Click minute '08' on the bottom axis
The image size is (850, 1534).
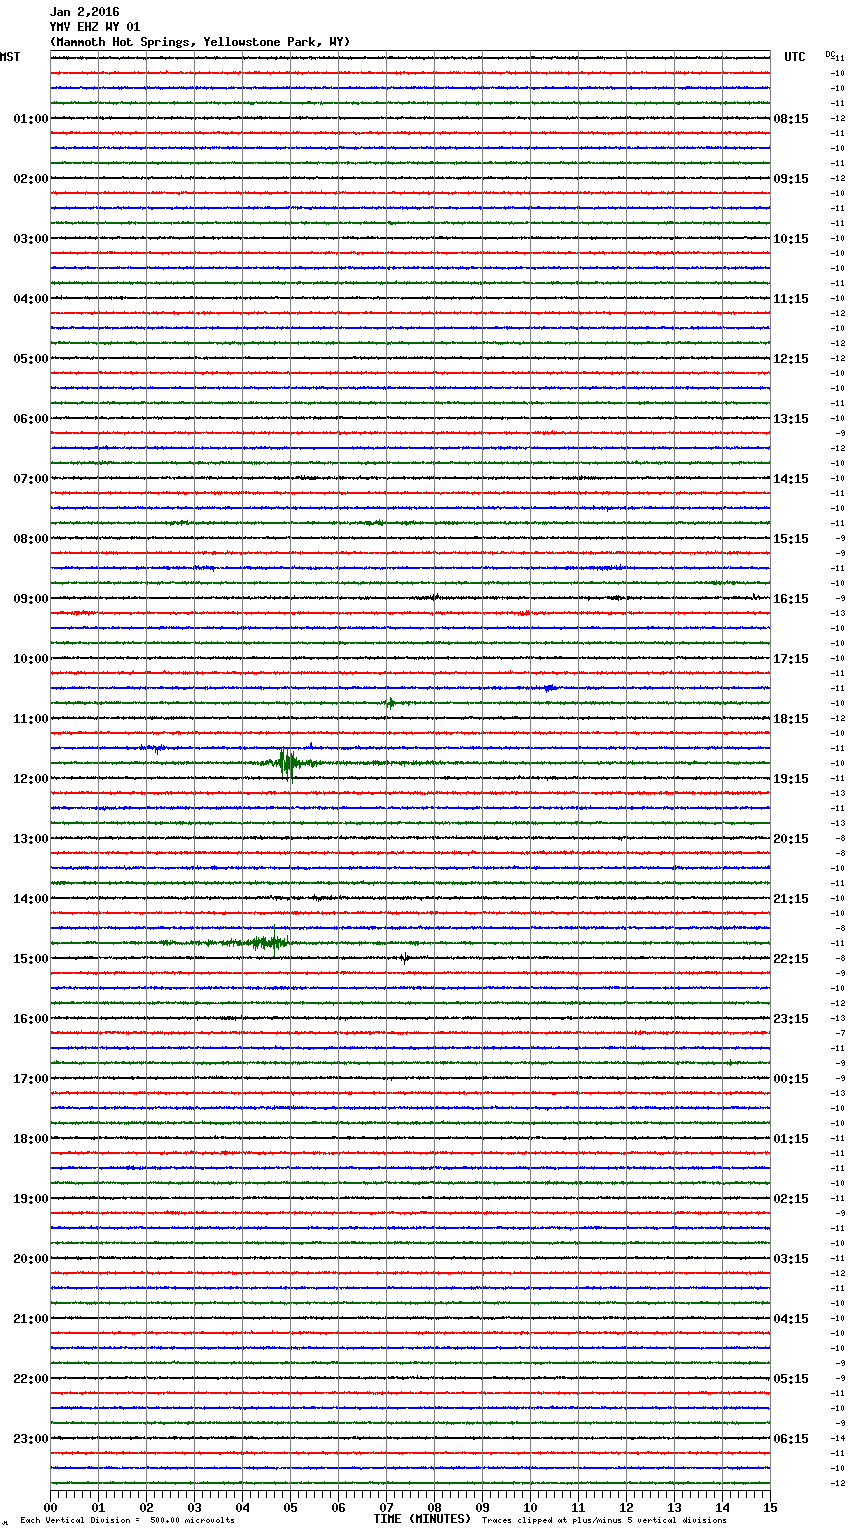click(434, 1508)
